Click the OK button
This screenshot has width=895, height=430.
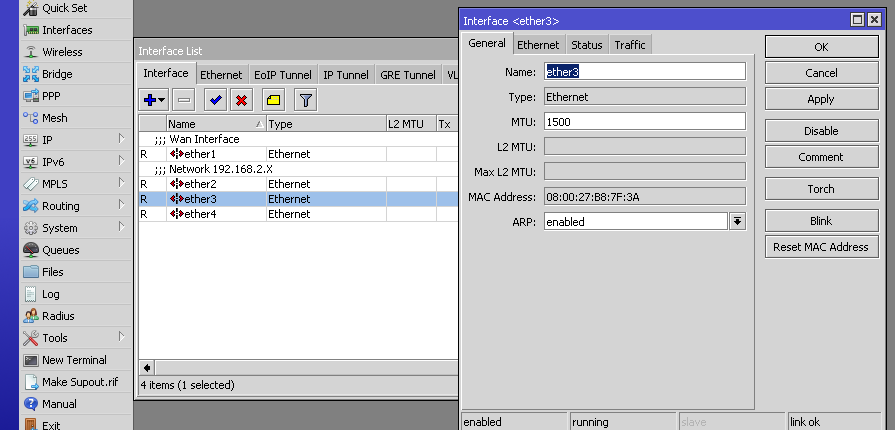pos(821,47)
